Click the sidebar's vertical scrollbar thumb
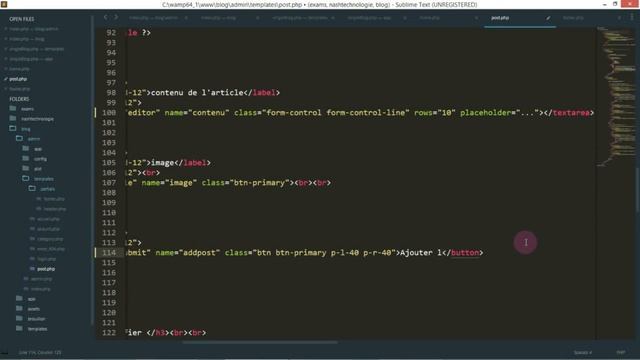The width and height of the screenshot is (640, 360). [93, 169]
